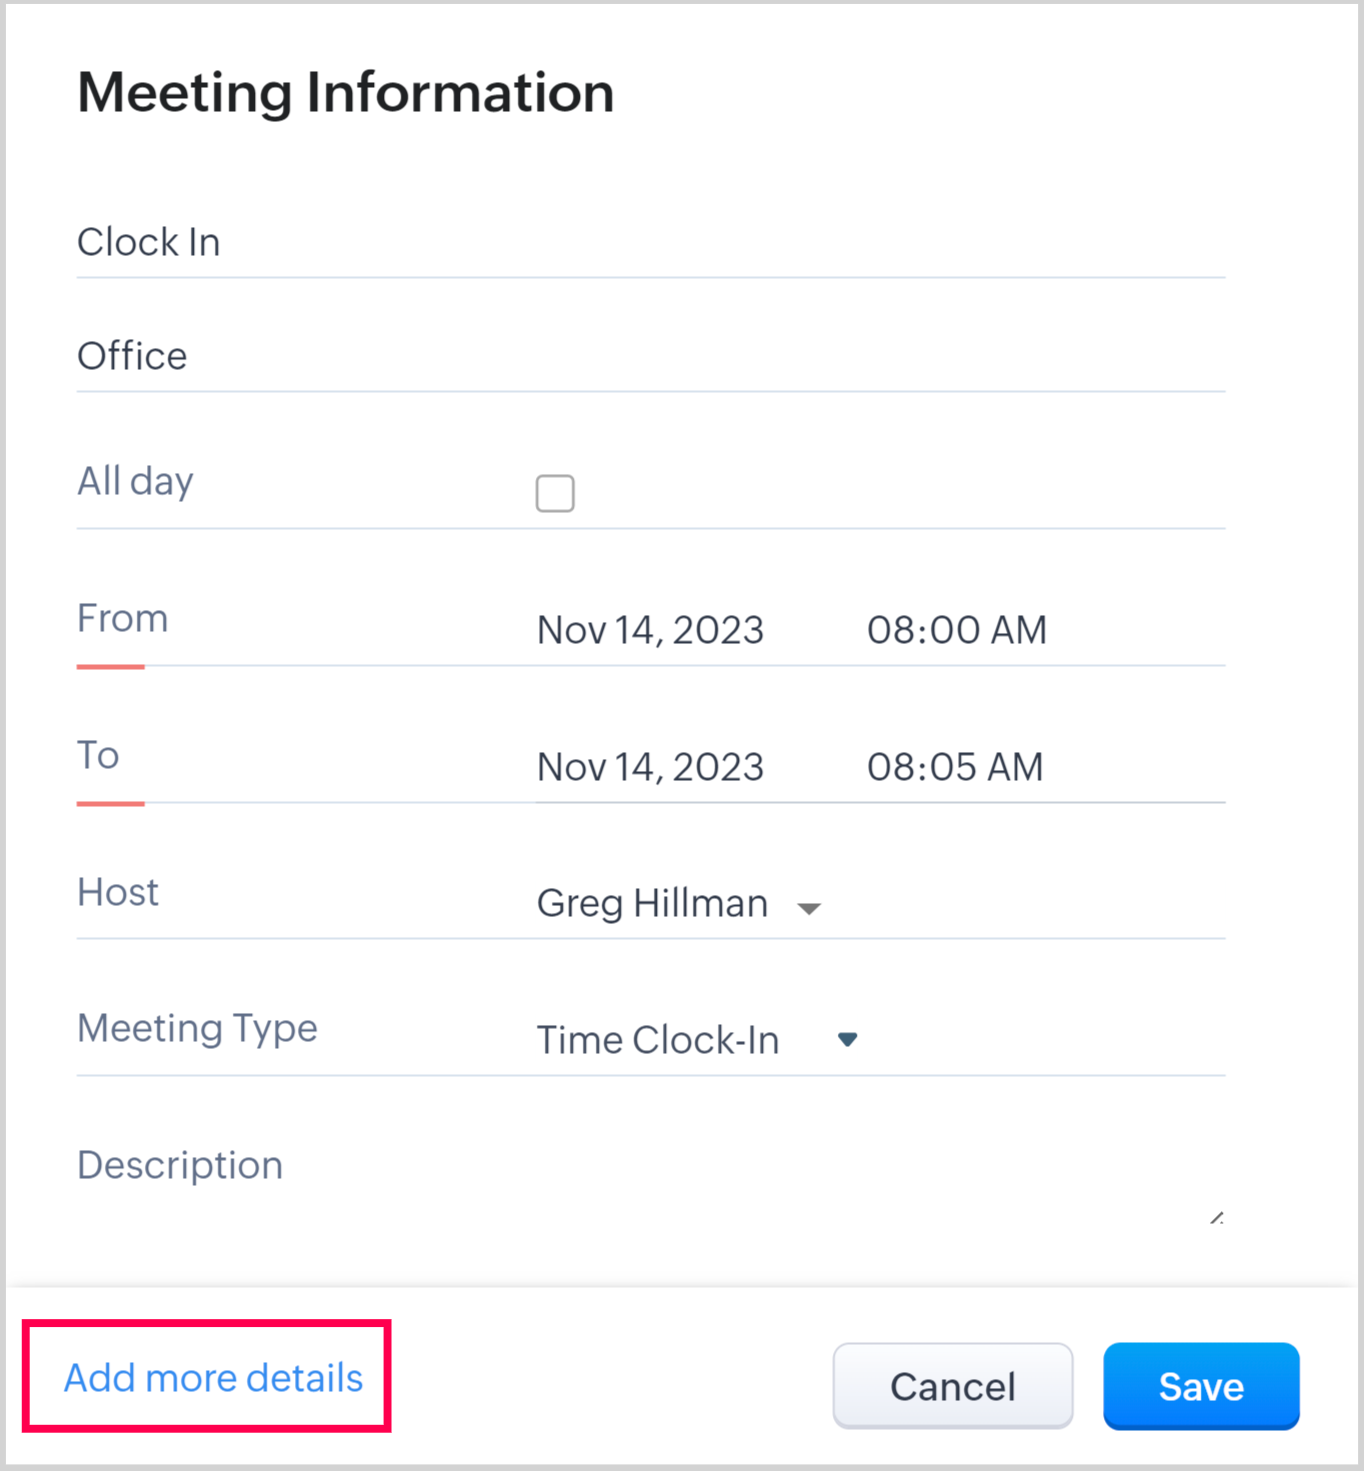
Task: Edit the Office location field
Action: coord(650,357)
